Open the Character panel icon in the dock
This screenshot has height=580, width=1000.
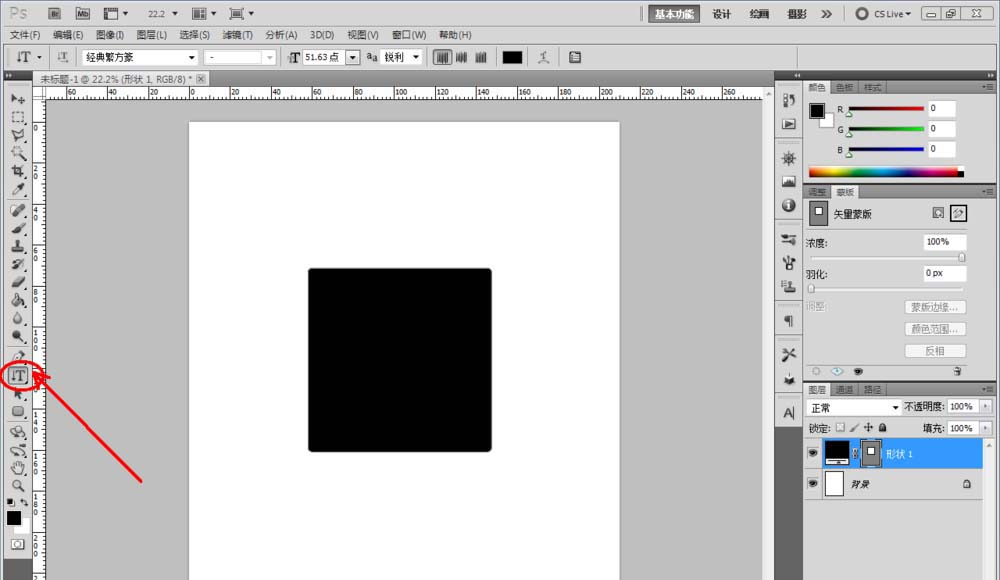[x=789, y=413]
